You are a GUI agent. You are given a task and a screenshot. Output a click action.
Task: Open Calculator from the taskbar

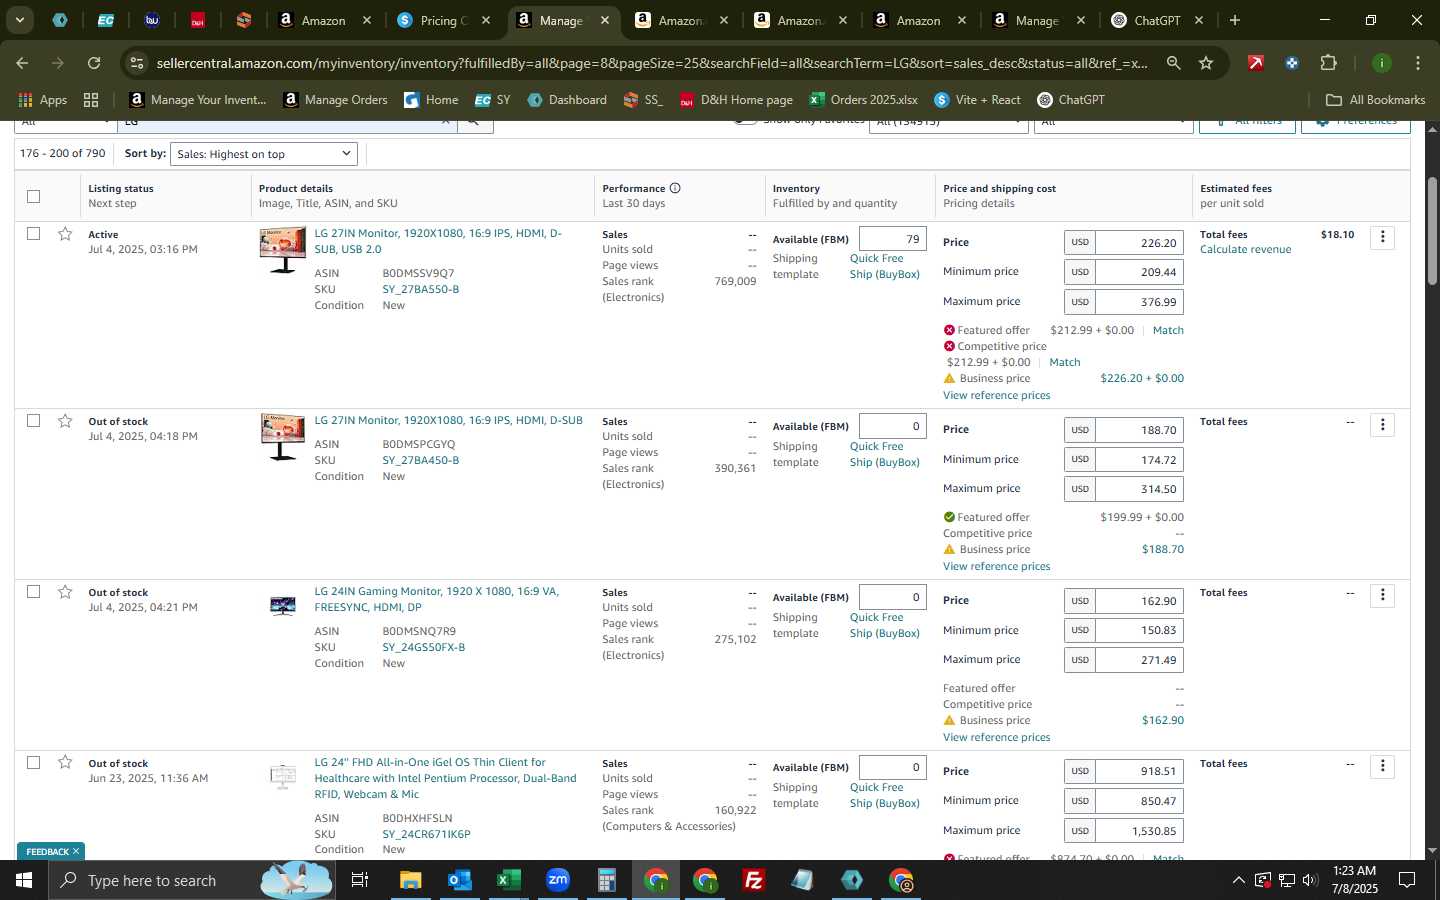pos(606,880)
